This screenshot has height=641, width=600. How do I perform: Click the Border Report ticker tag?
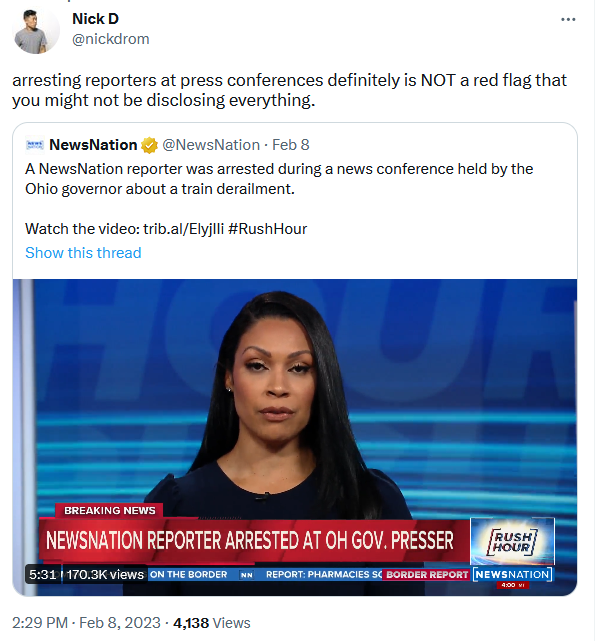point(427,574)
